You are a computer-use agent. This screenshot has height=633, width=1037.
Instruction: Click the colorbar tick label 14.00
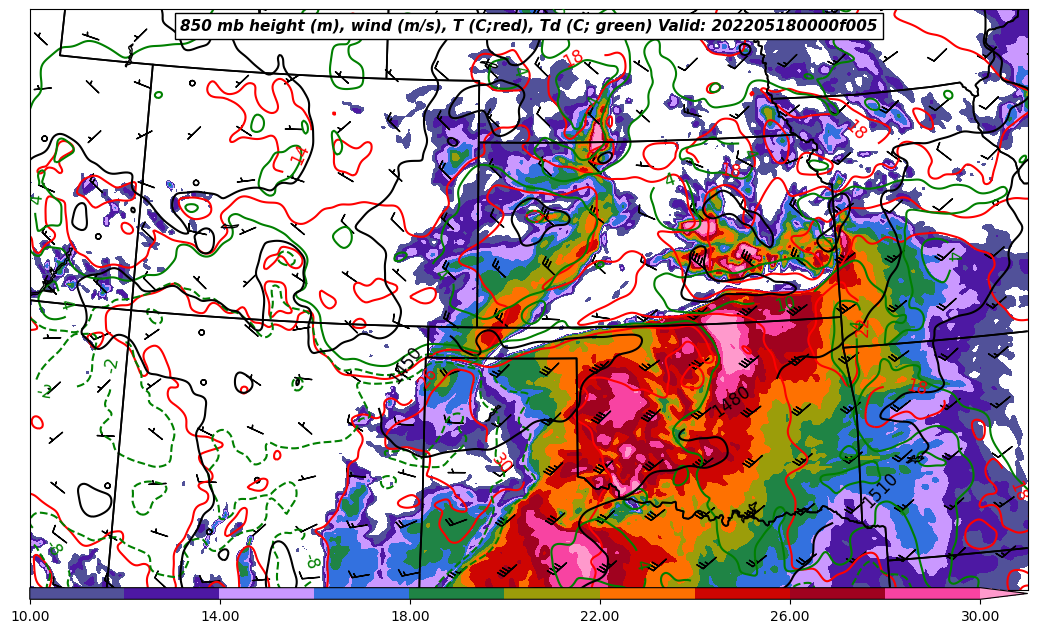click(x=220, y=616)
